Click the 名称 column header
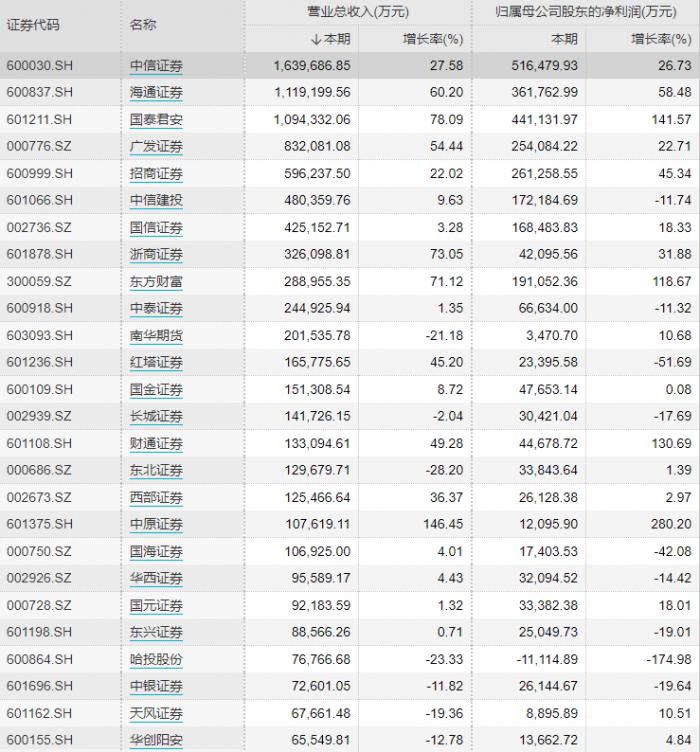 [x=143, y=24]
